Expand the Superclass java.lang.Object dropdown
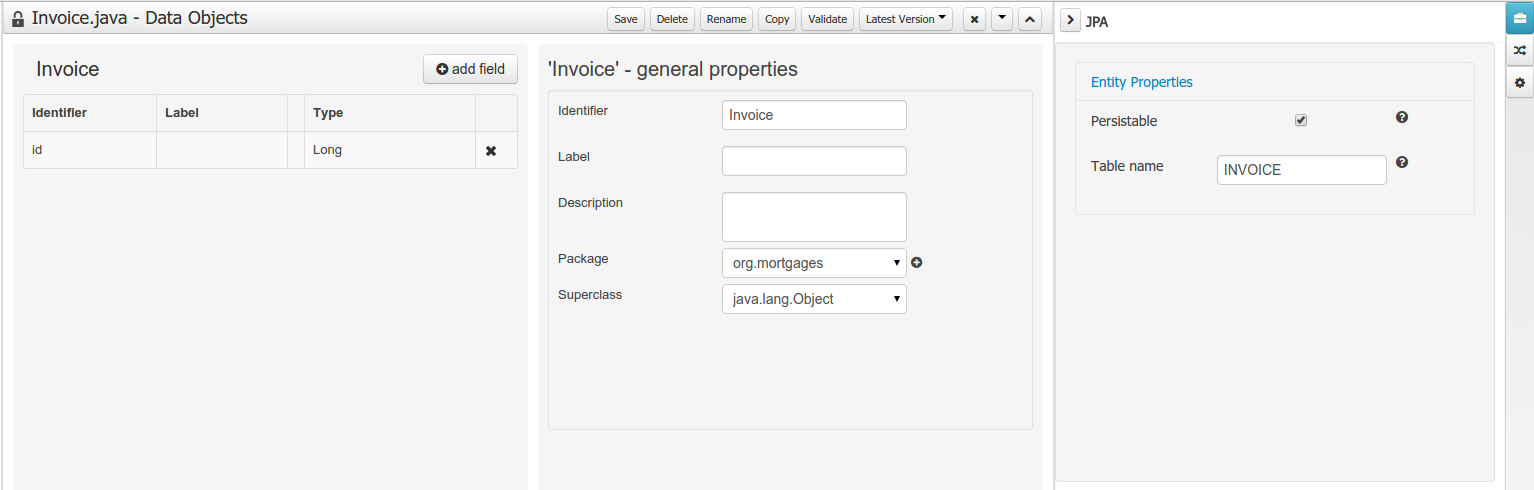Viewport: 1534px width, 490px height. (814, 299)
